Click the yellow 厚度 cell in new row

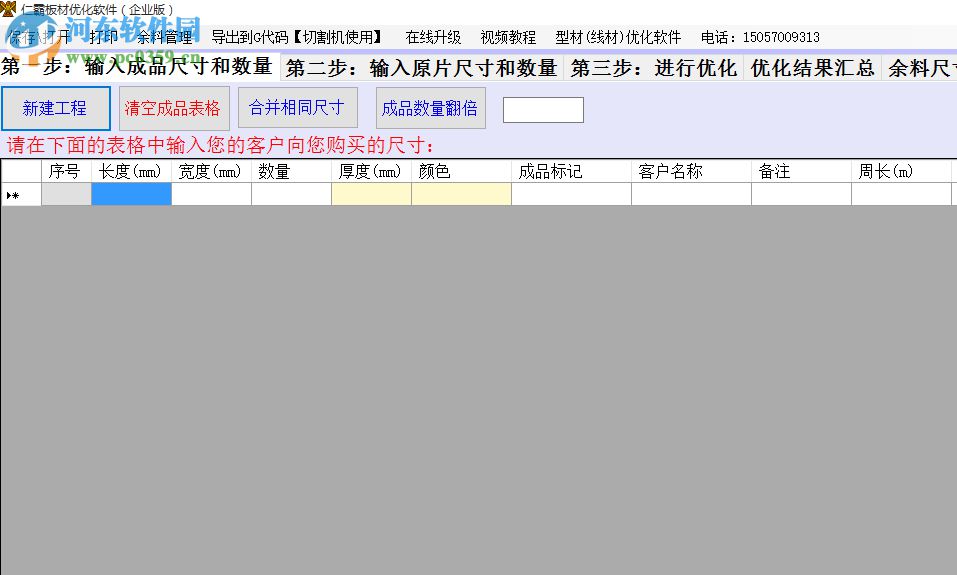pyautogui.click(x=370, y=194)
